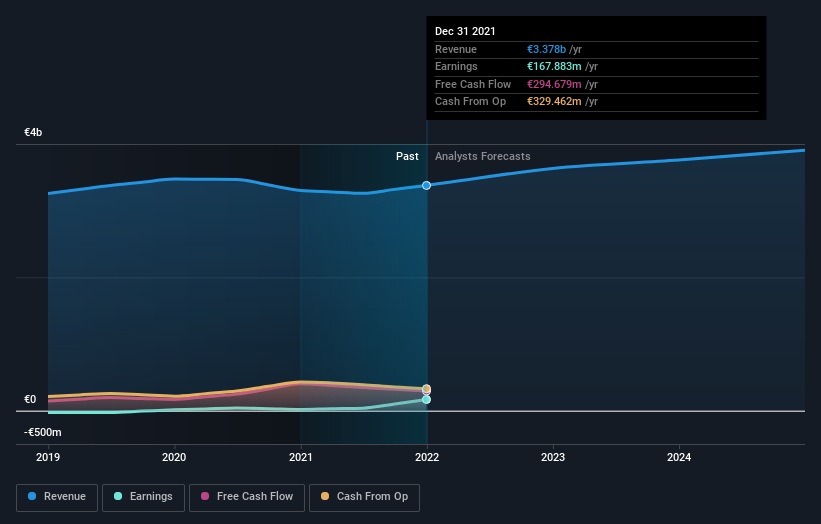Click the €0 y-axis label
The width and height of the screenshot is (821, 524).
pos(30,399)
